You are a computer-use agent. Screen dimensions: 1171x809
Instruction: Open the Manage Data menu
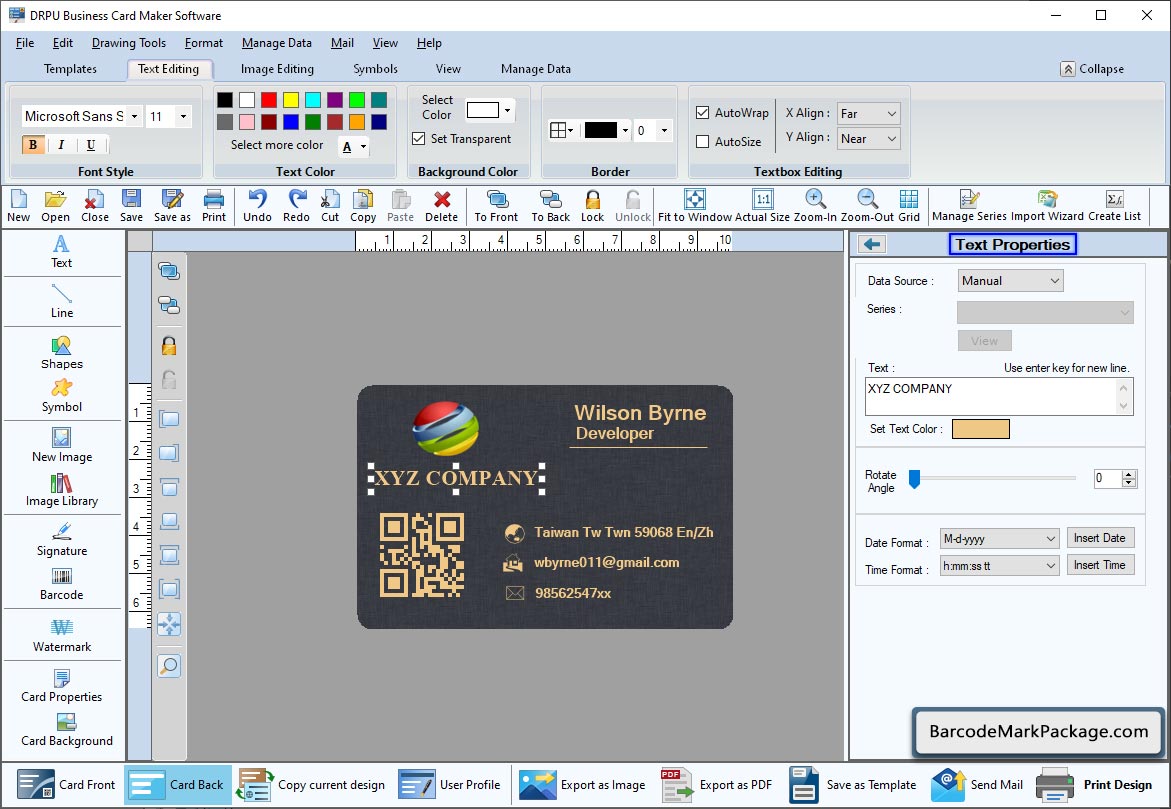pyautogui.click(x=276, y=43)
